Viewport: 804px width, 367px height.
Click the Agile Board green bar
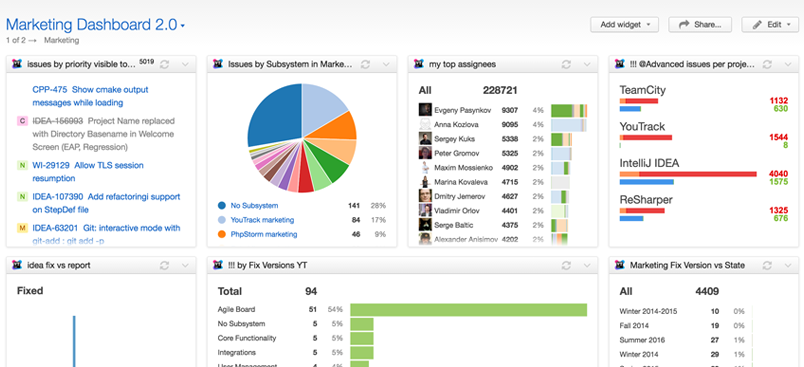coord(469,310)
